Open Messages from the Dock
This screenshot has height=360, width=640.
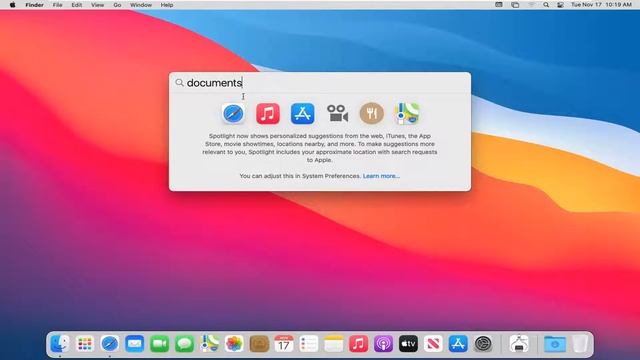pos(184,344)
